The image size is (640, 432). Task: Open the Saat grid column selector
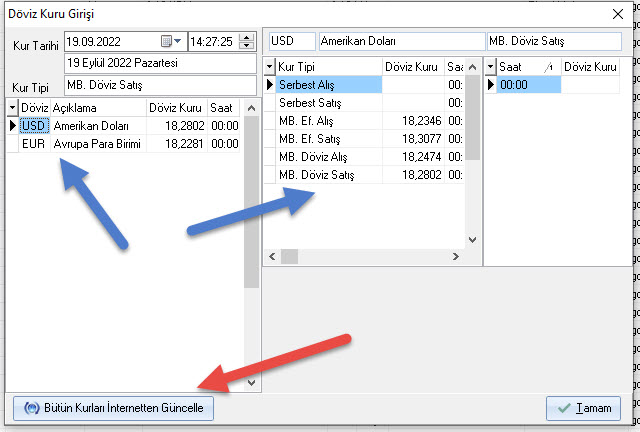(490, 66)
